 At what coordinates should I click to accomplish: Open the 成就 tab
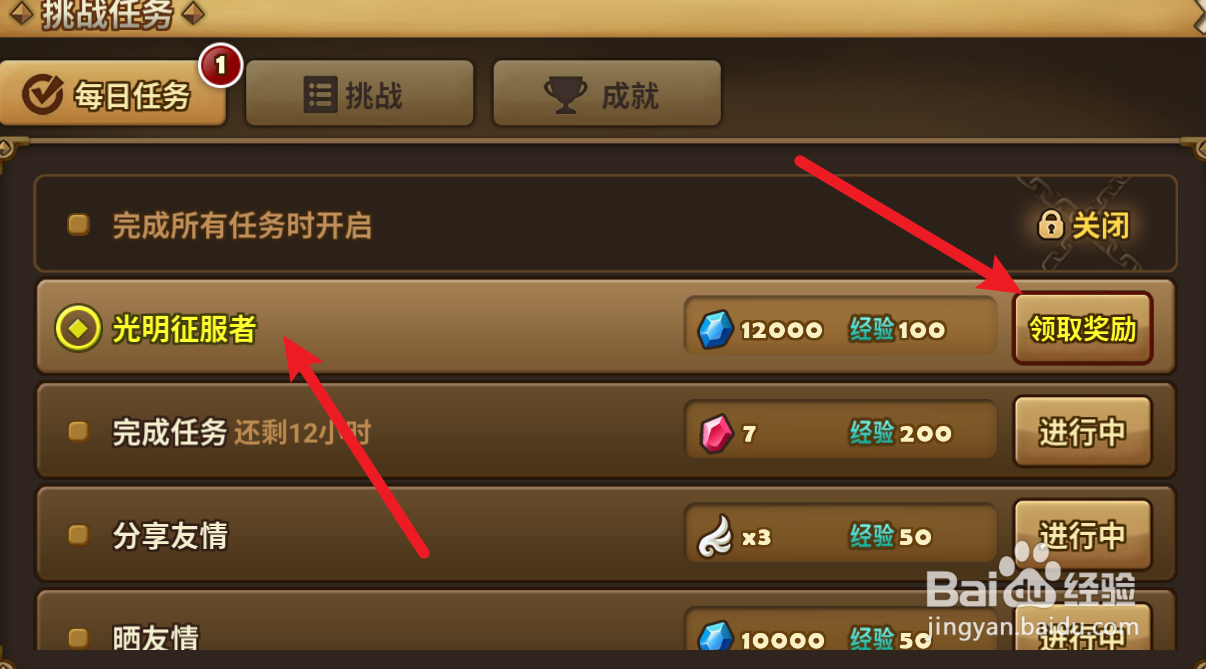pos(607,94)
